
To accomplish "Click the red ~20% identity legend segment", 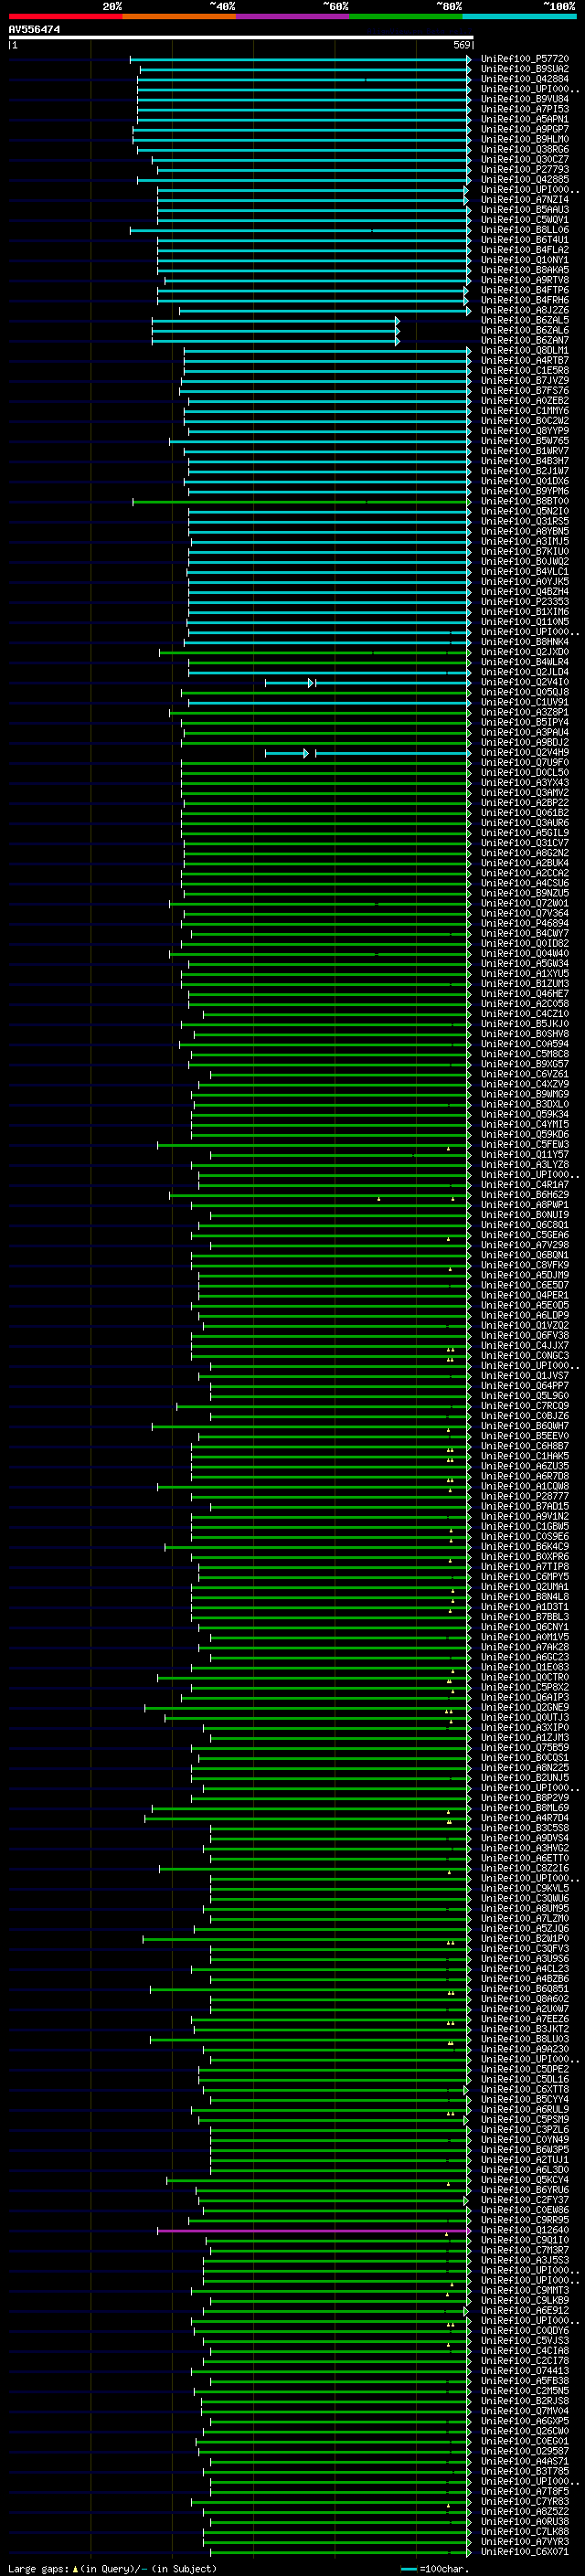I will coord(65,16).
